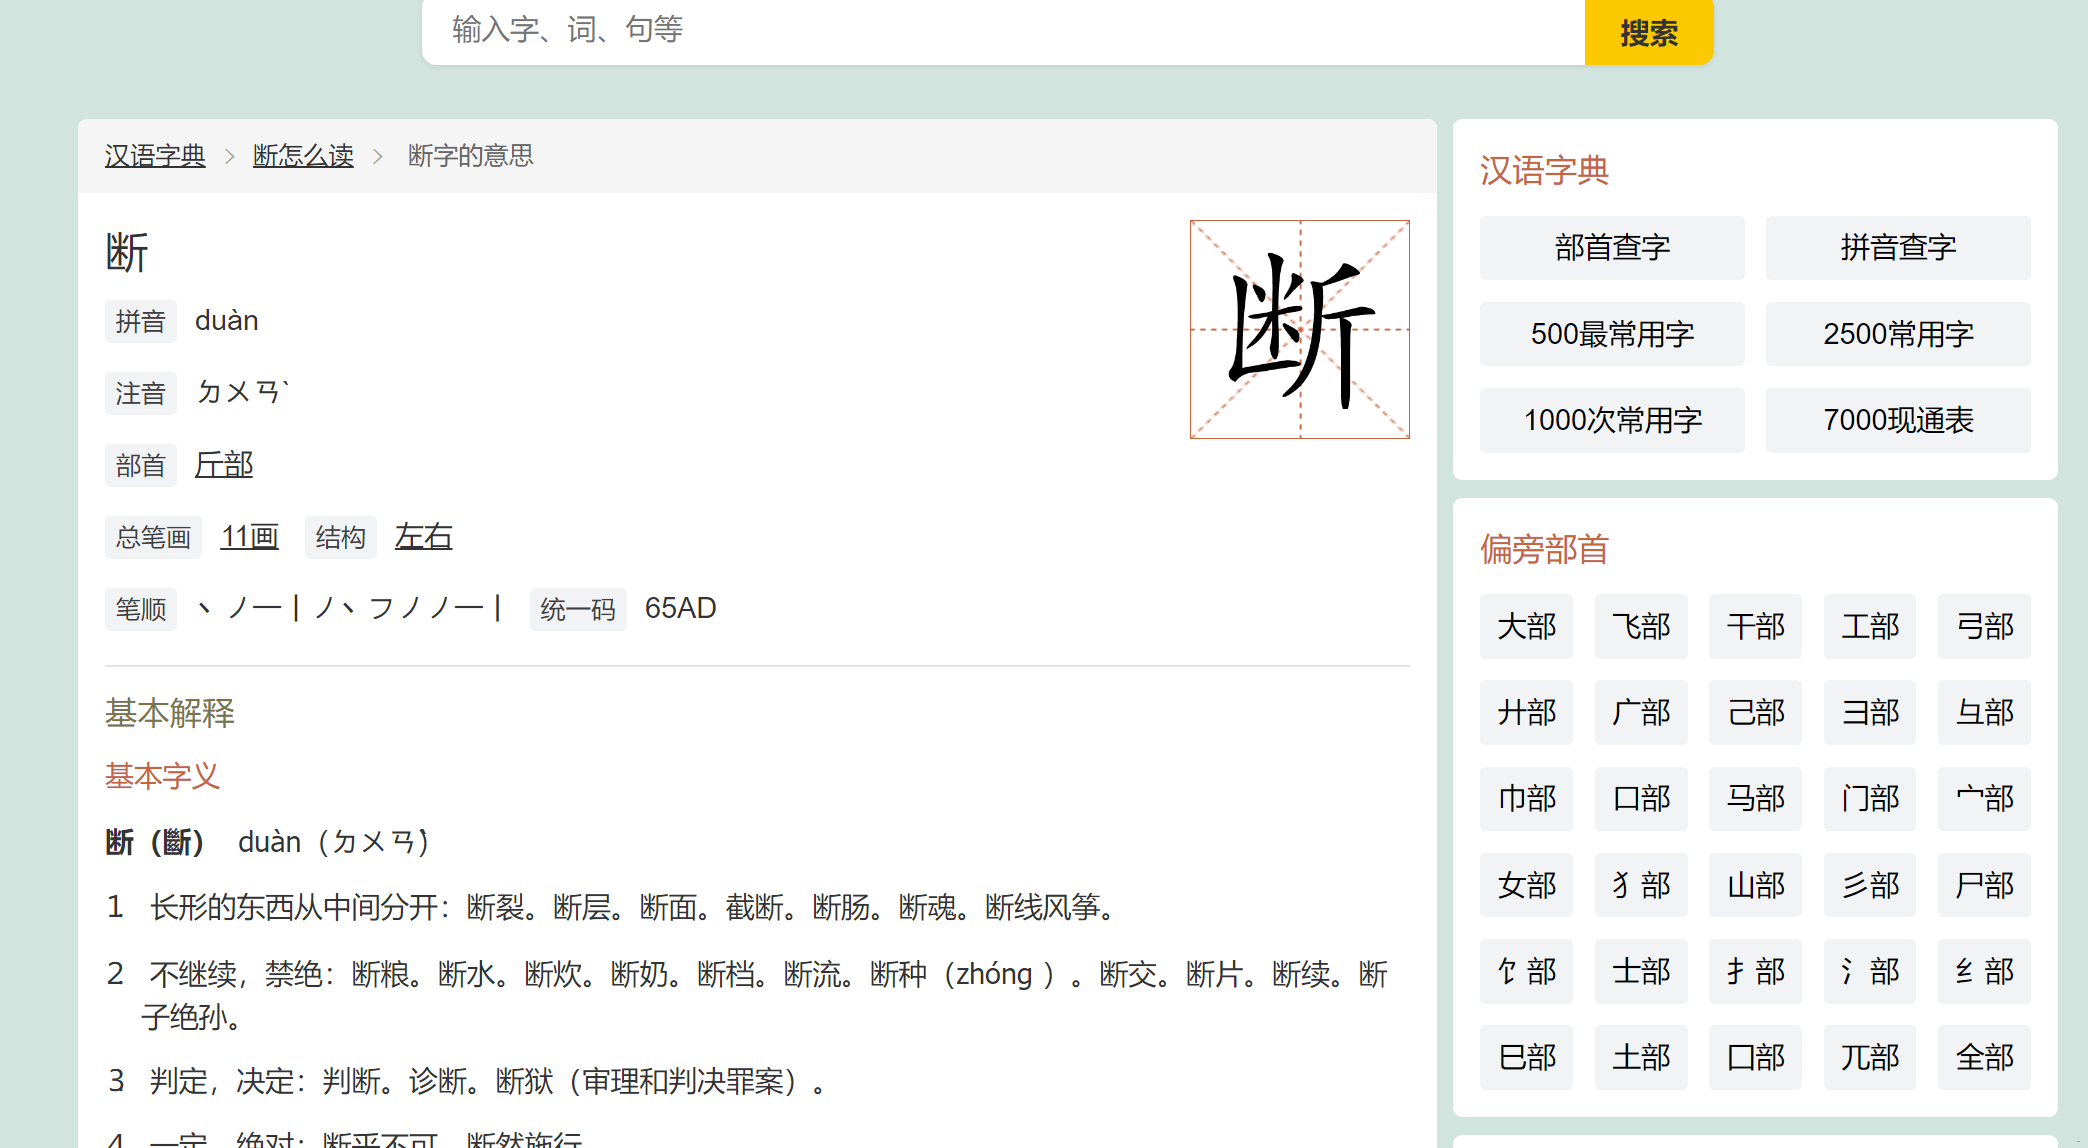2088x1148 pixels.
Task: Click the 斤部 radical link
Action: pyautogui.click(x=224, y=464)
